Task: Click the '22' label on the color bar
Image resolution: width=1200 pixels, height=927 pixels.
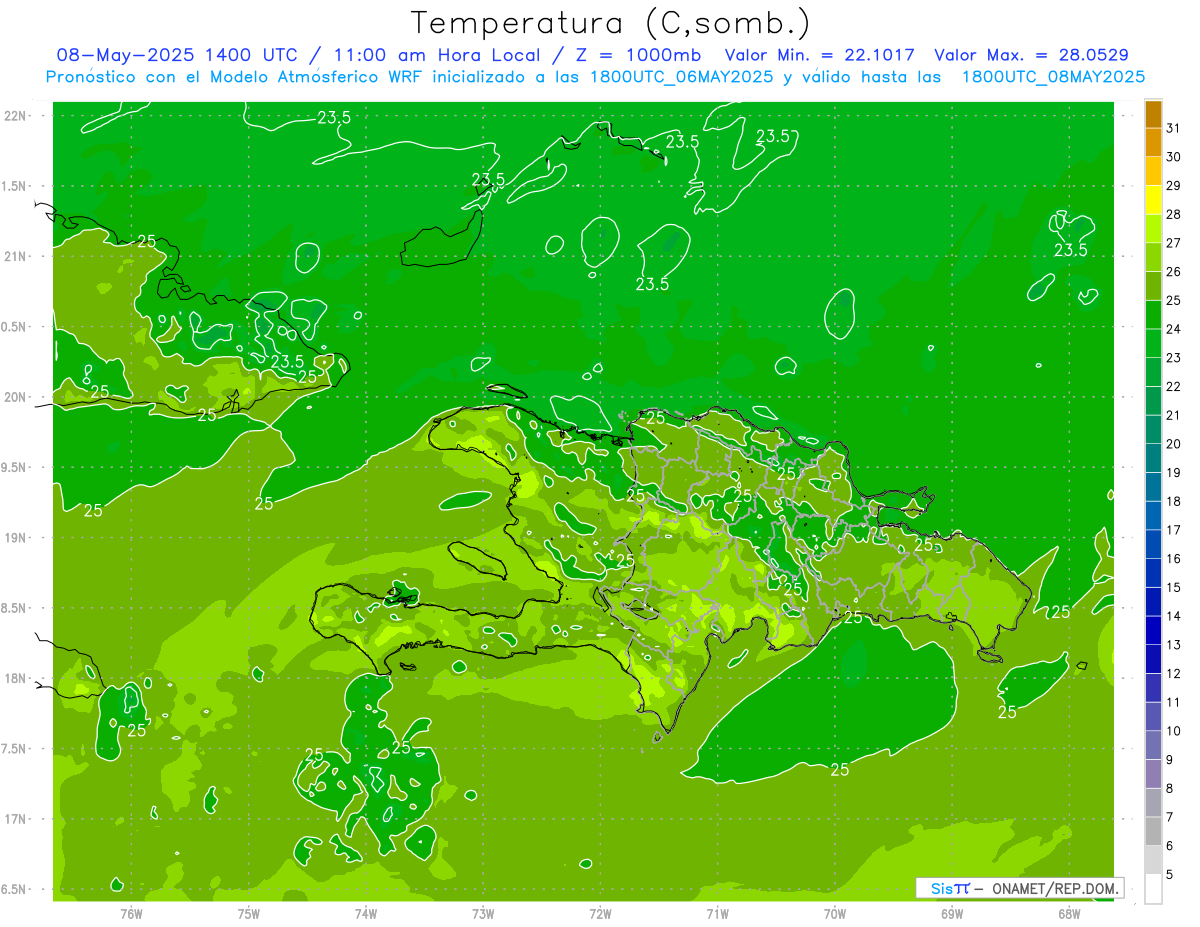Action: click(1173, 386)
